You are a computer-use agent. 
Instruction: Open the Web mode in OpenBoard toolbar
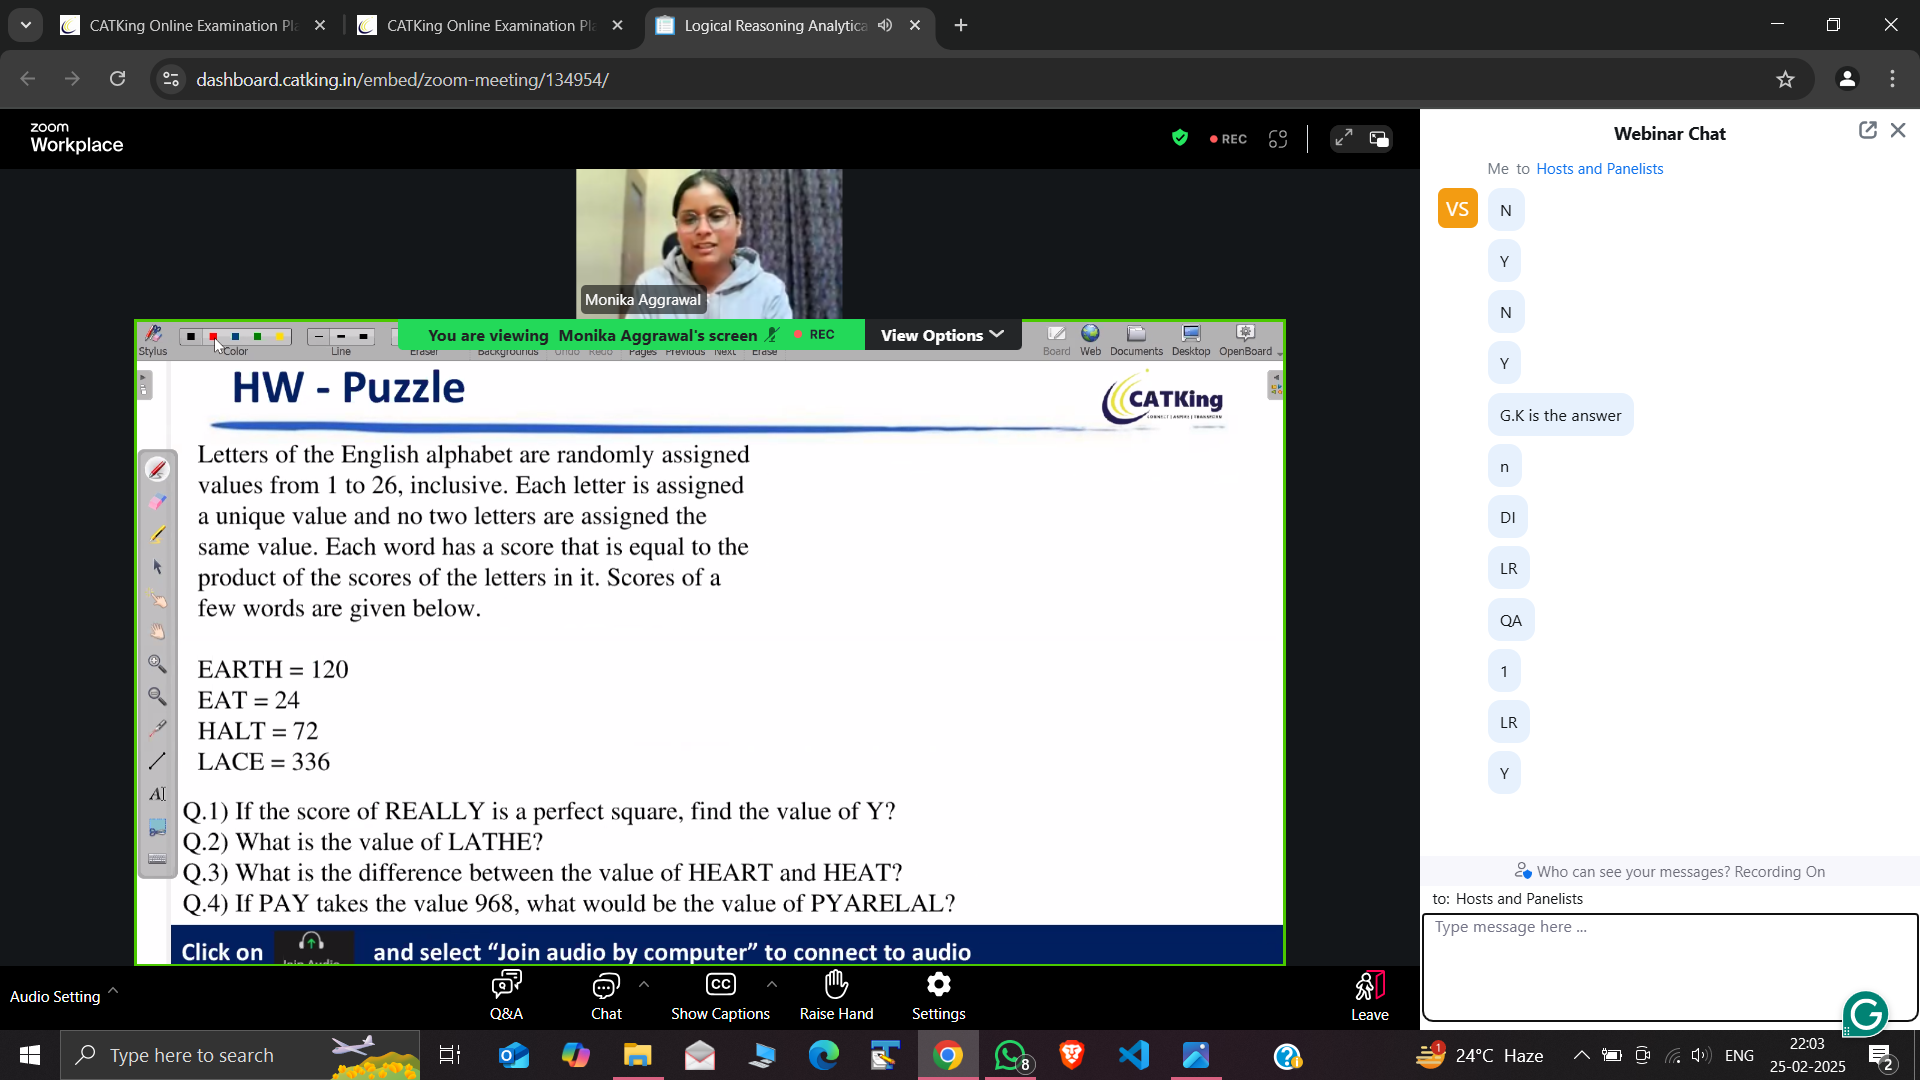(x=1090, y=340)
